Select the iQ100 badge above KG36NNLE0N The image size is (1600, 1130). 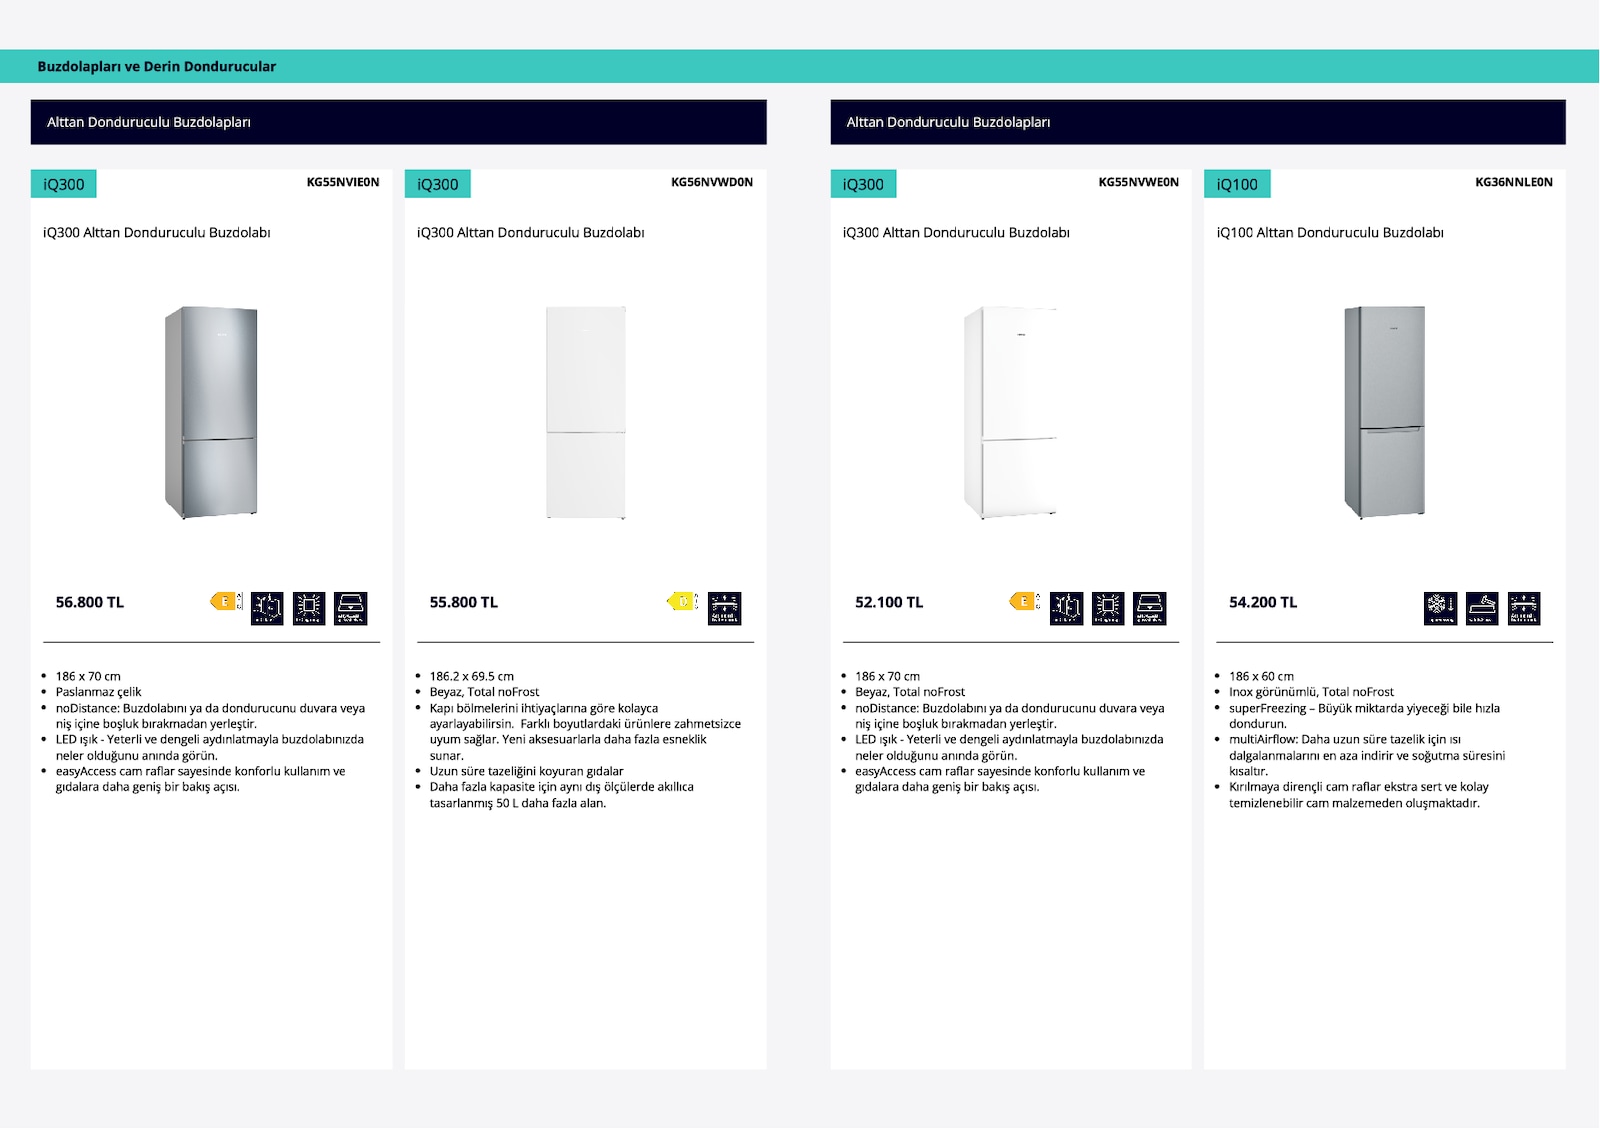[x=1238, y=184]
